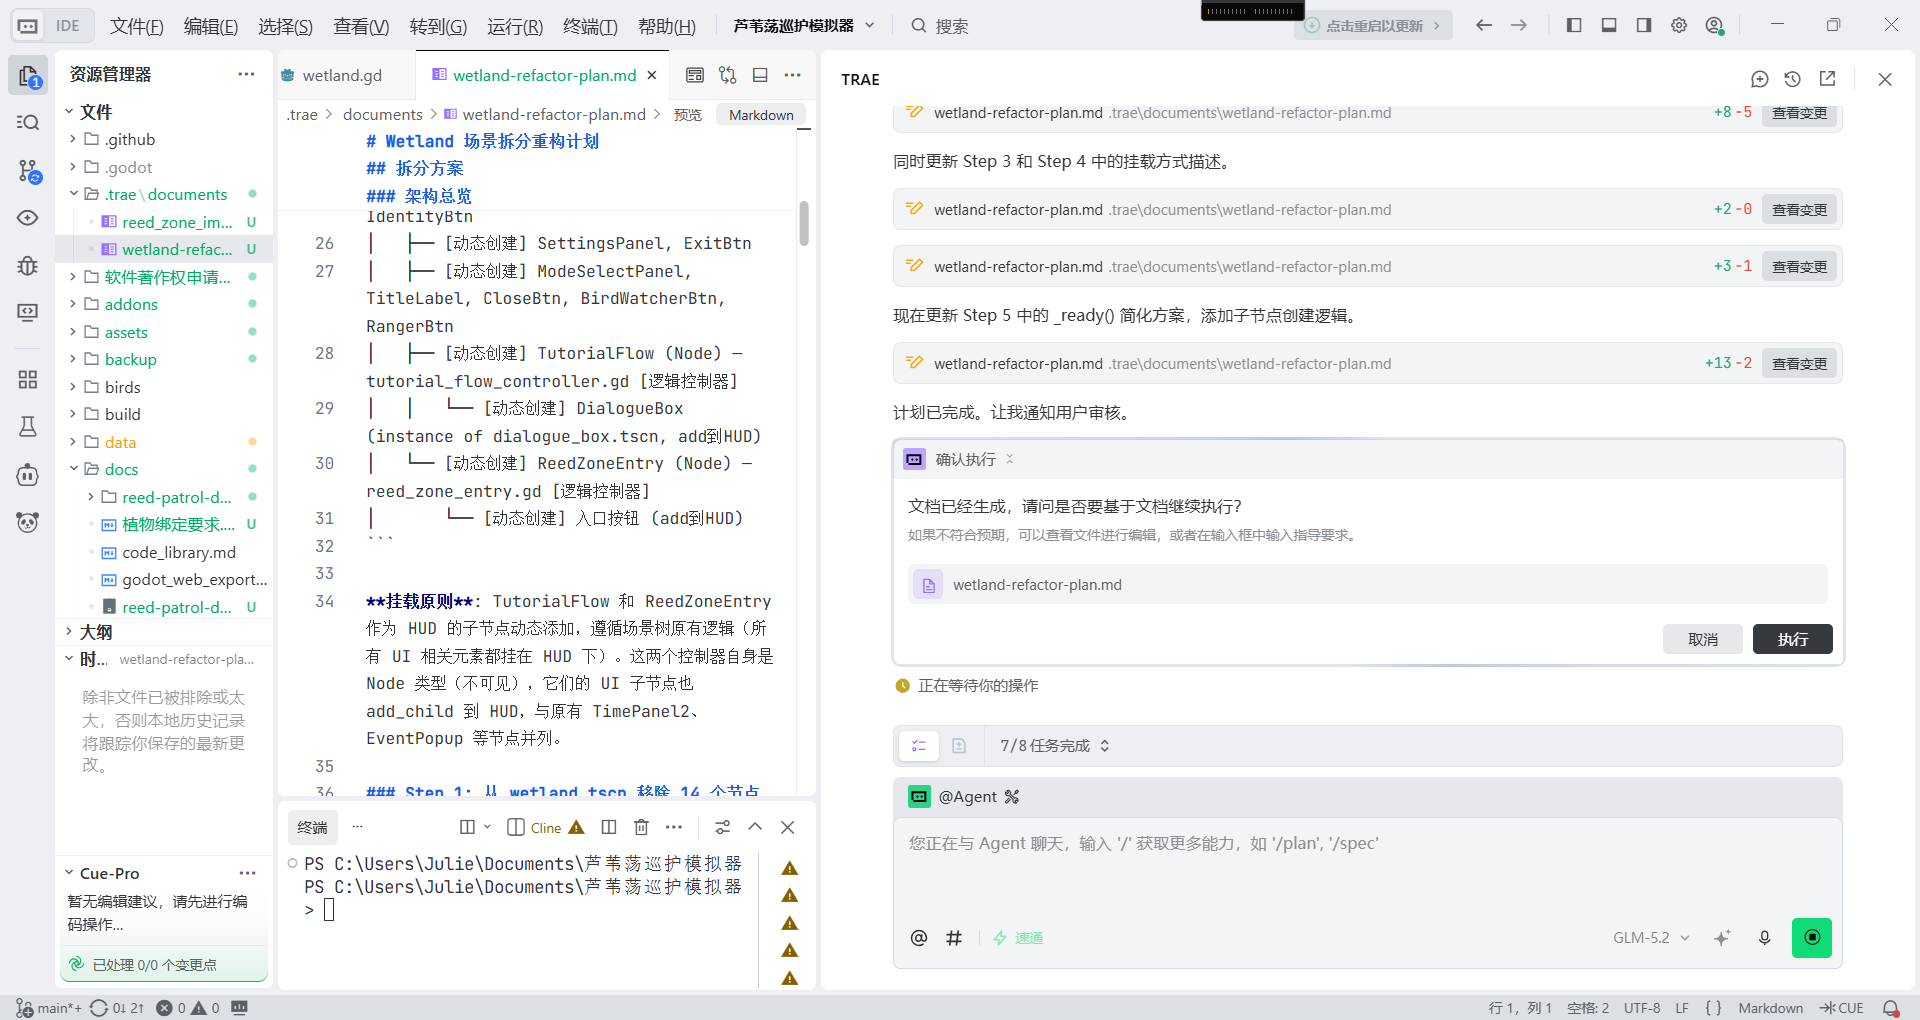The height and width of the screenshot is (1020, 1920).
Task: Click 点击重启以更新 button
Action: tap(1373, 26)
